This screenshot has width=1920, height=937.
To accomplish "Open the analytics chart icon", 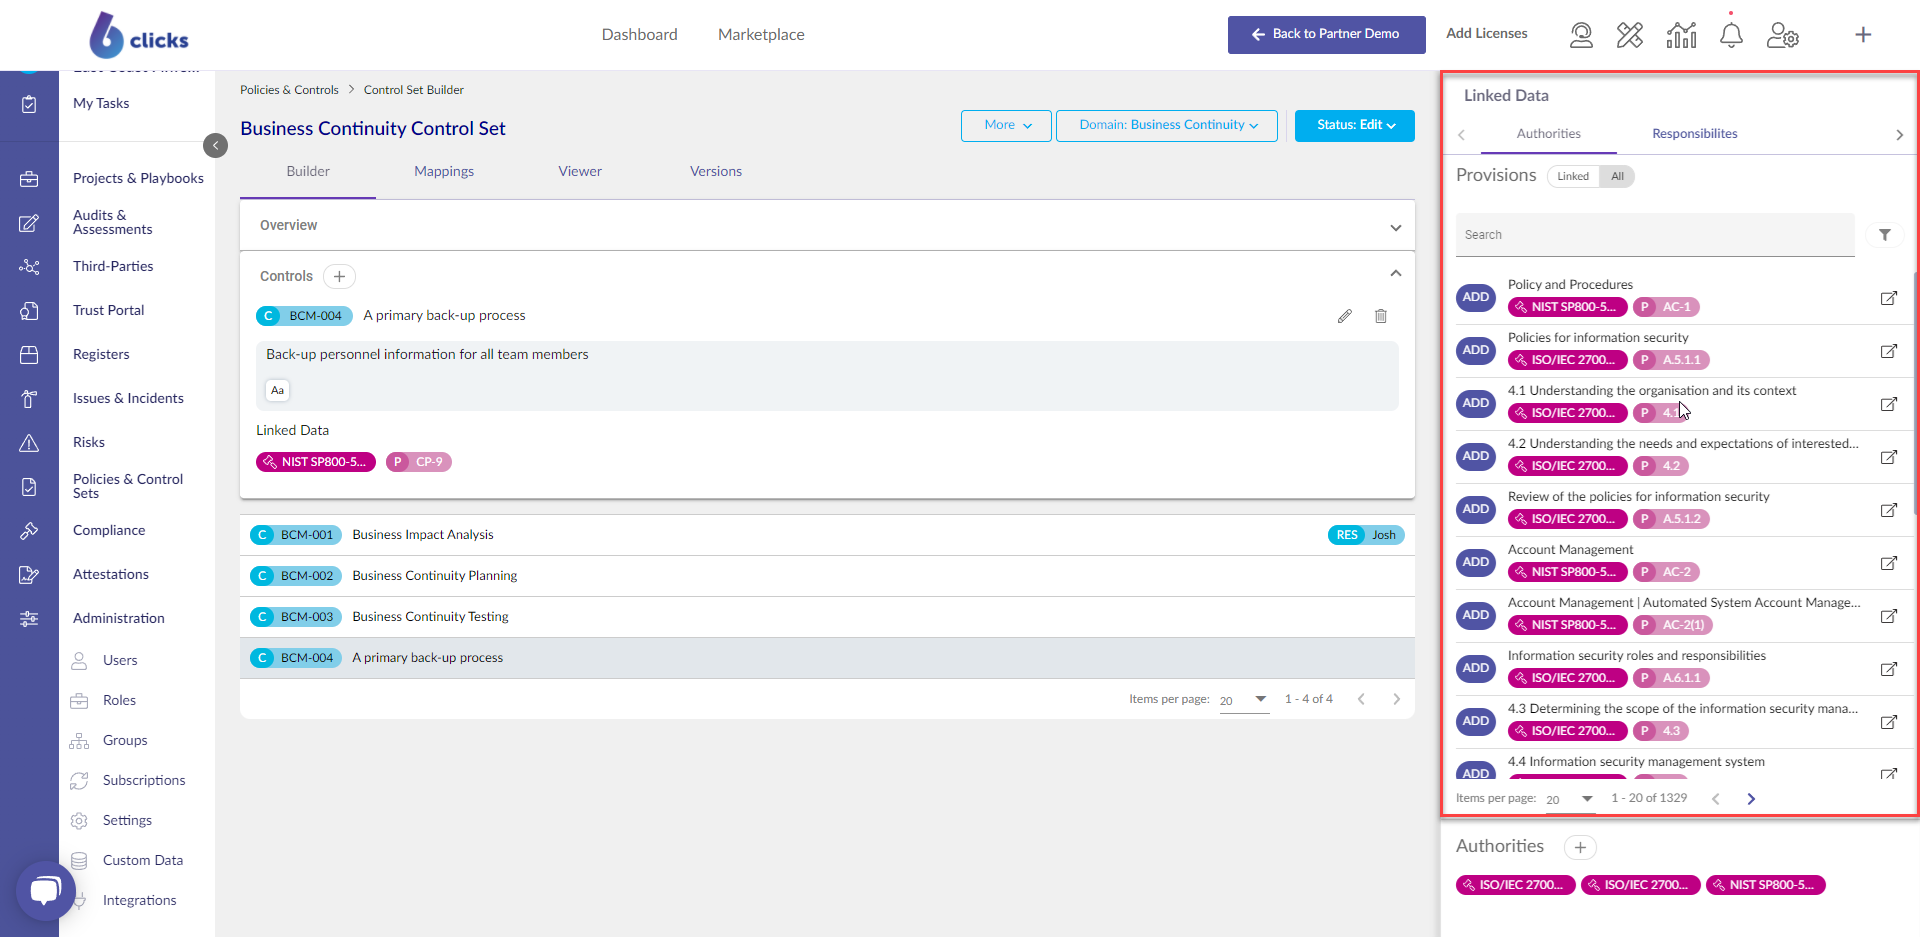I will pos(1681,35).
